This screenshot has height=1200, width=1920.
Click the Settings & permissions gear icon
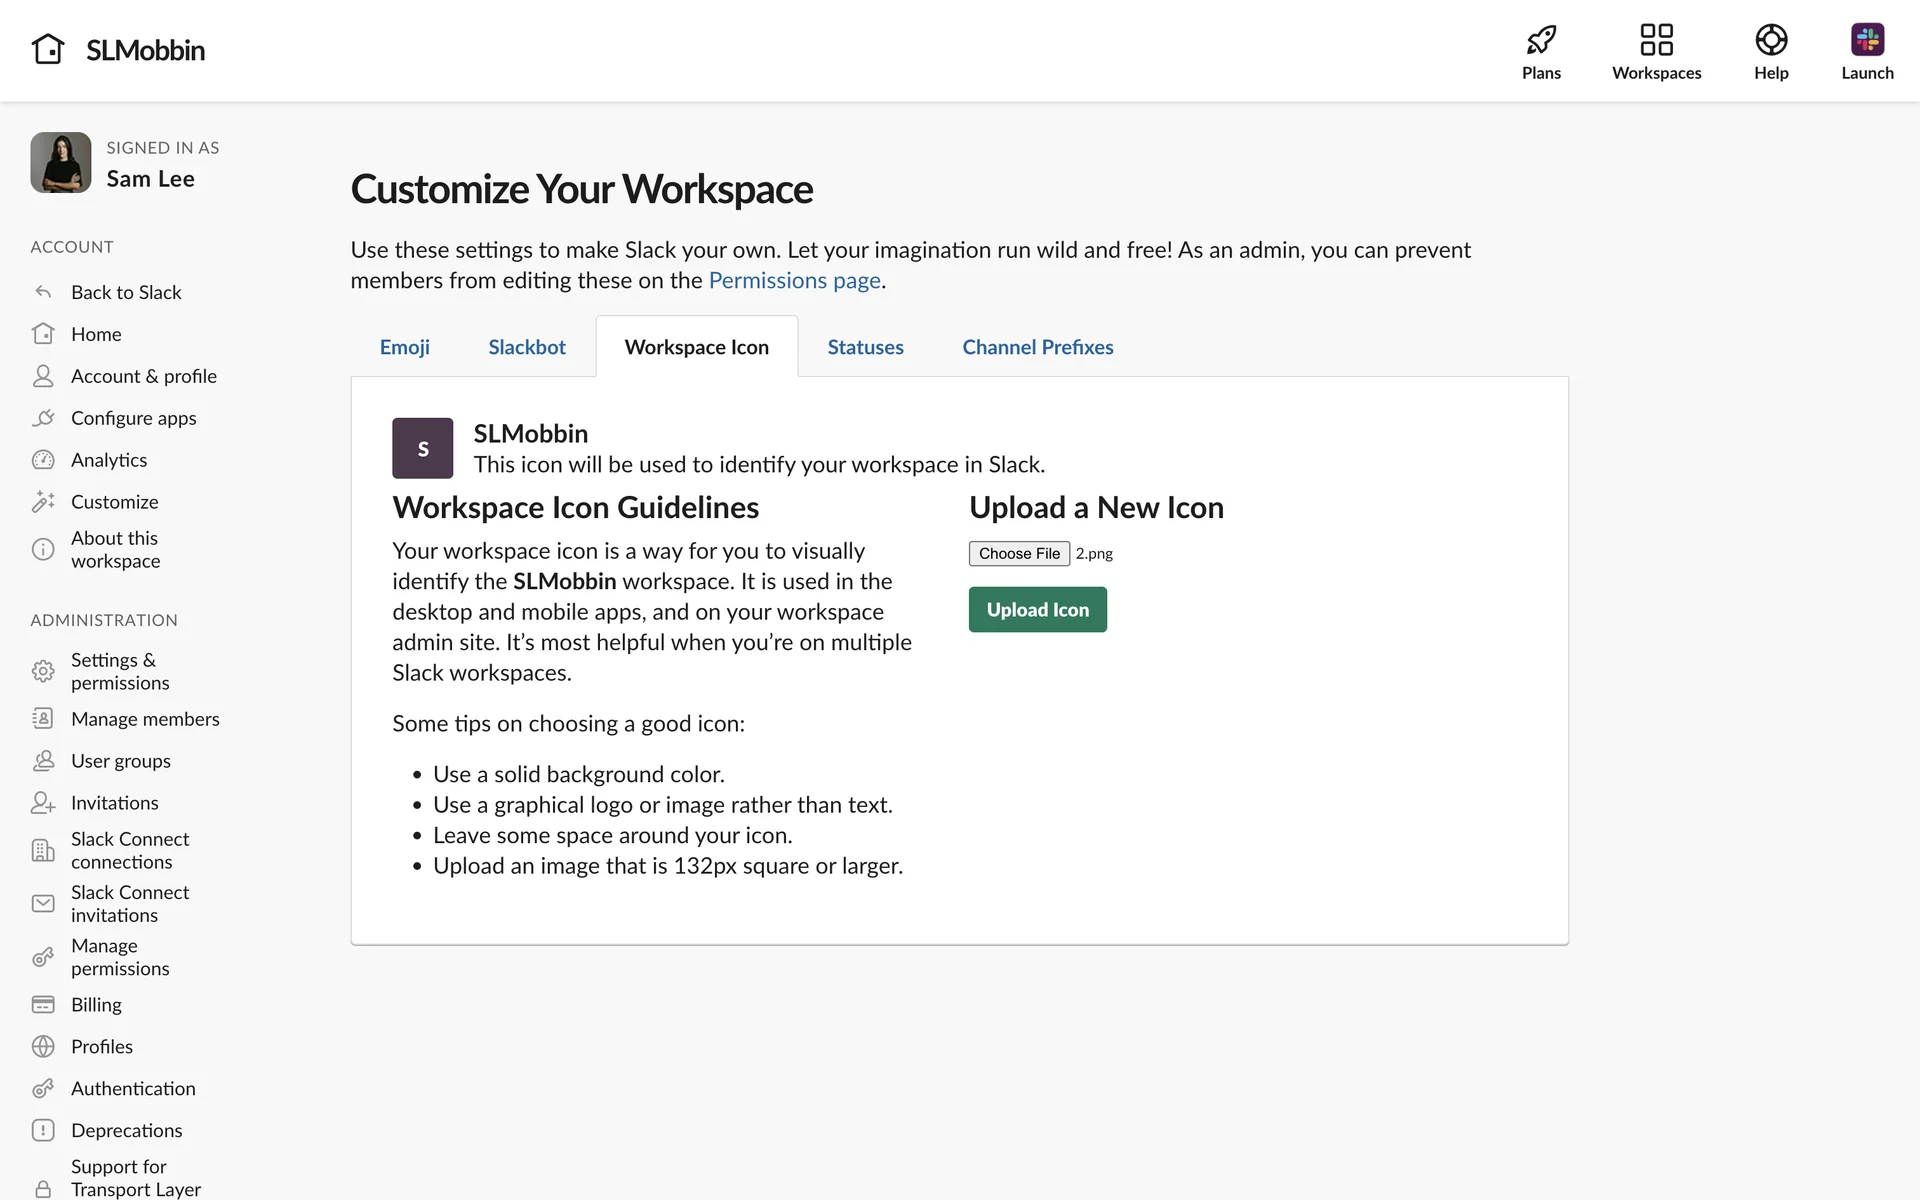(x=43, y=671)
